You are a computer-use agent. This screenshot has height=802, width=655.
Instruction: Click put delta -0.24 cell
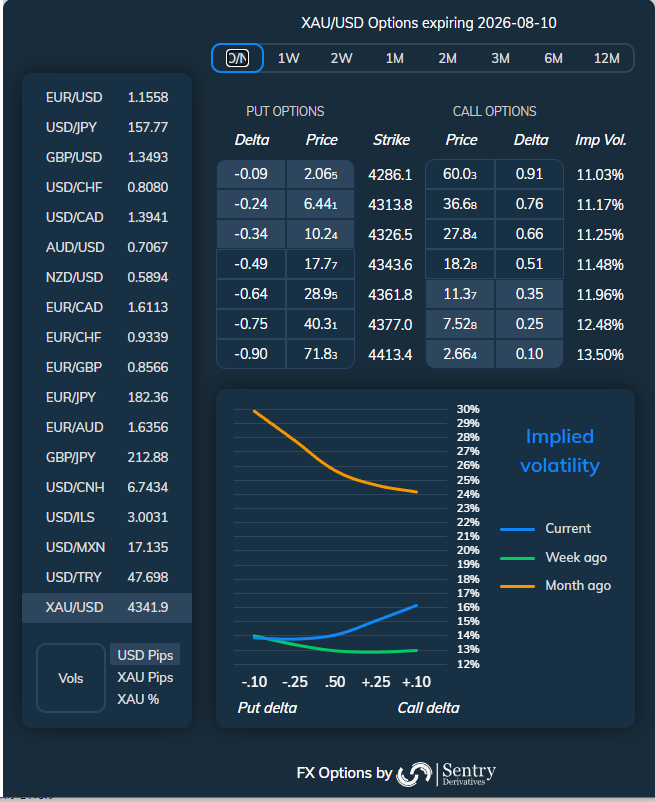click(x=251, y=205)
